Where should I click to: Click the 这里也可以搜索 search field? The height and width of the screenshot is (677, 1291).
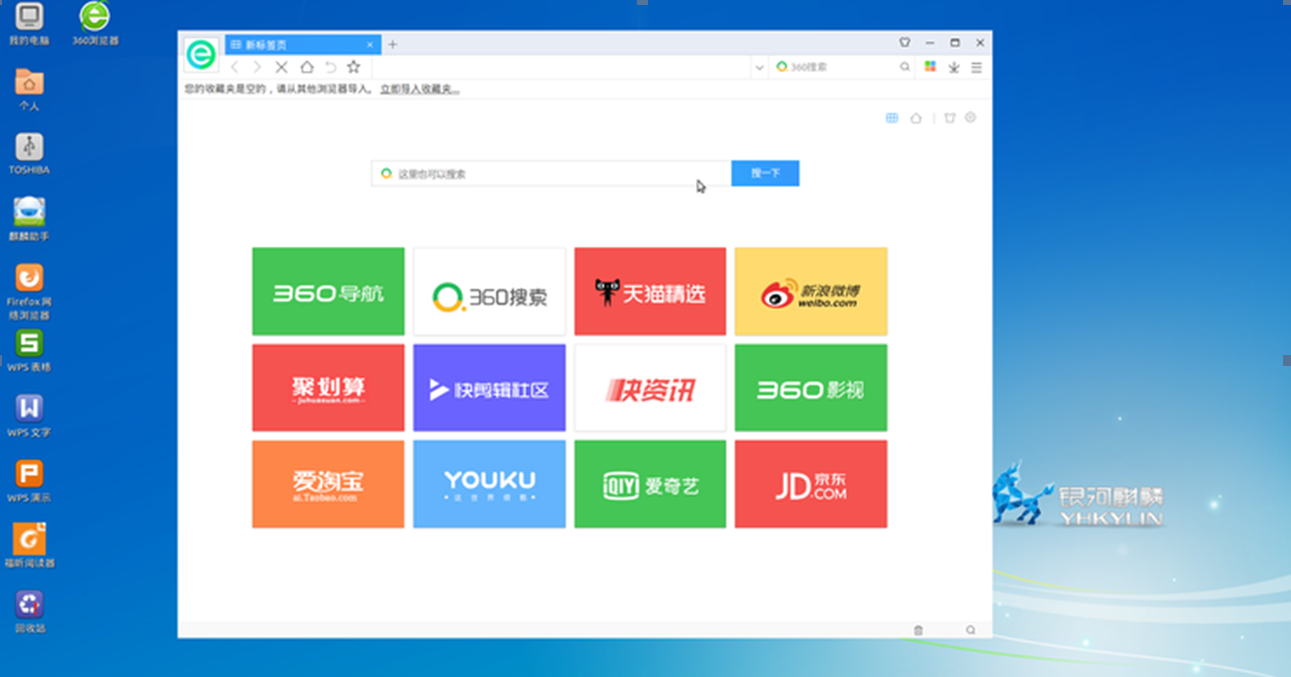tap(551, 173)
